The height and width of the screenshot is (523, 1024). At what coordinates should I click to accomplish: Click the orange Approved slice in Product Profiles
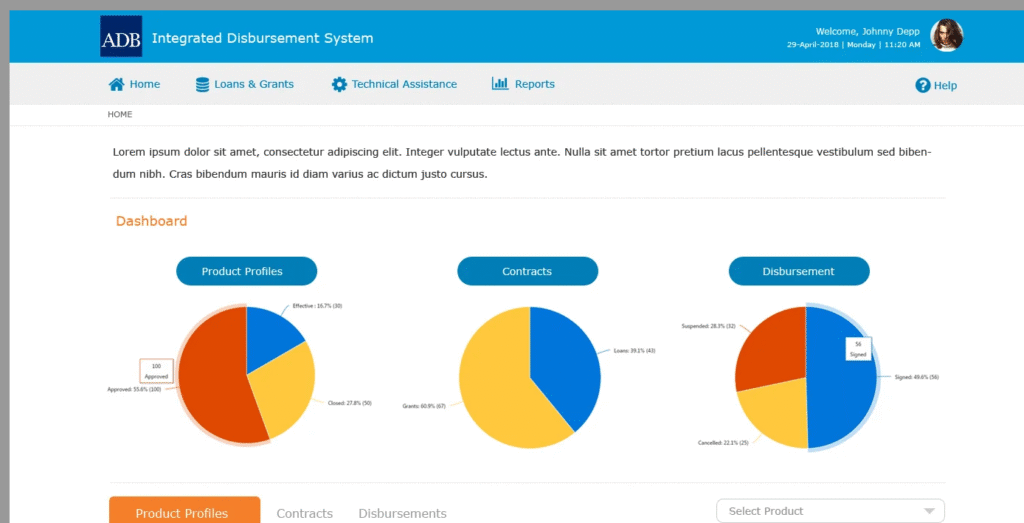point(215,385)
